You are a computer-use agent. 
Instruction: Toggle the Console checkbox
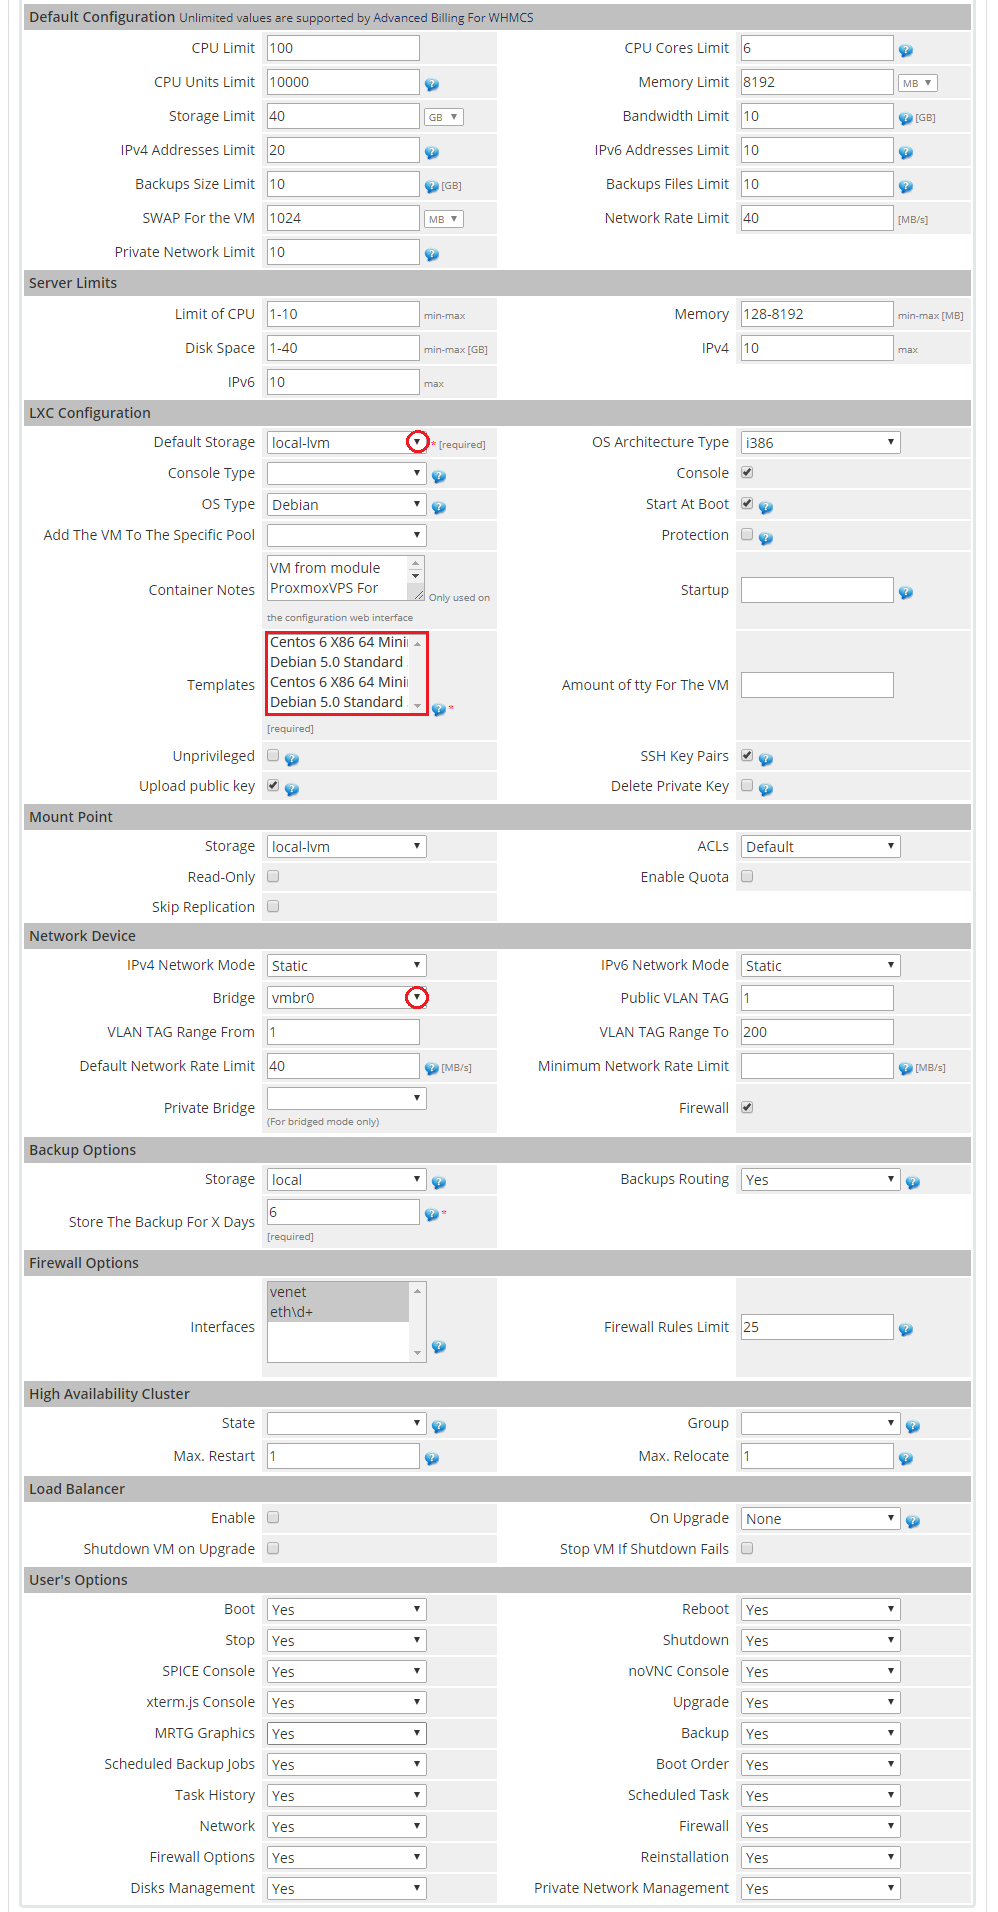(x=747, y=472)
